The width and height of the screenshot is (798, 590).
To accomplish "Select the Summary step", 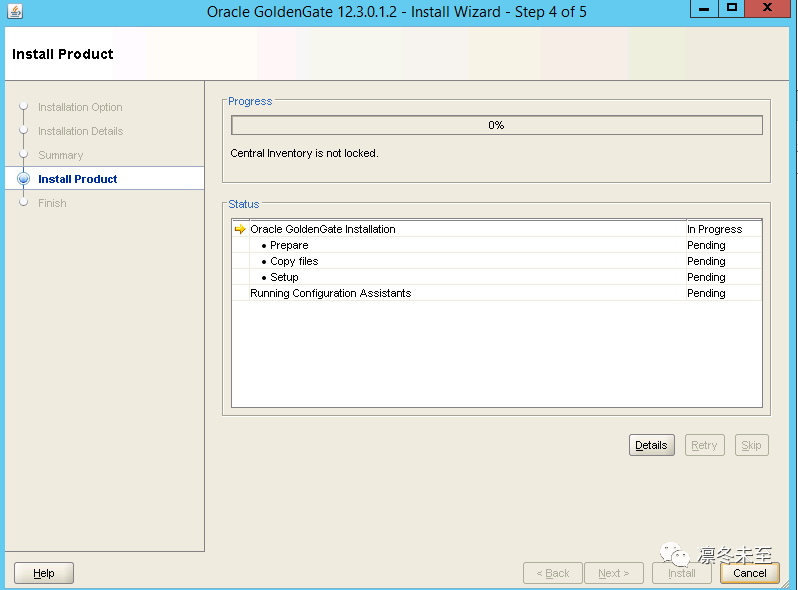I will 61,155.
